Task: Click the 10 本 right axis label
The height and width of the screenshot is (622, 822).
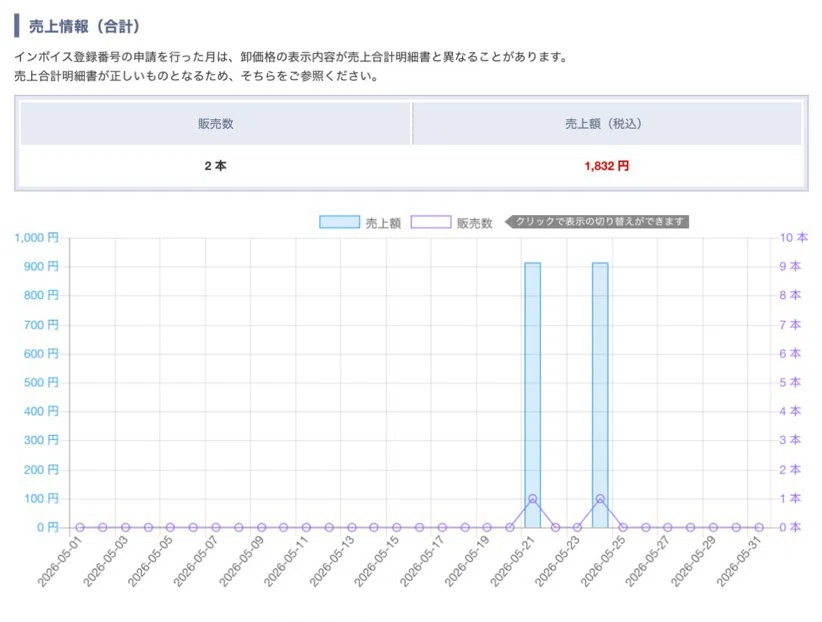Action: tap(794, 238)
